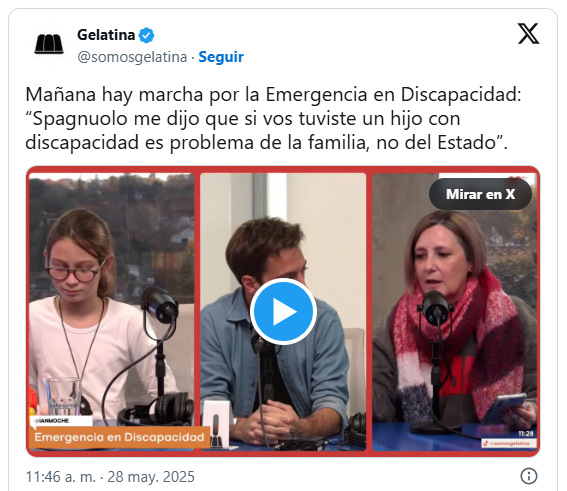Click the Mirar en X button
The width and height of the screenshot is (567, 491).
pyautogui.click(x=480, y=194)
